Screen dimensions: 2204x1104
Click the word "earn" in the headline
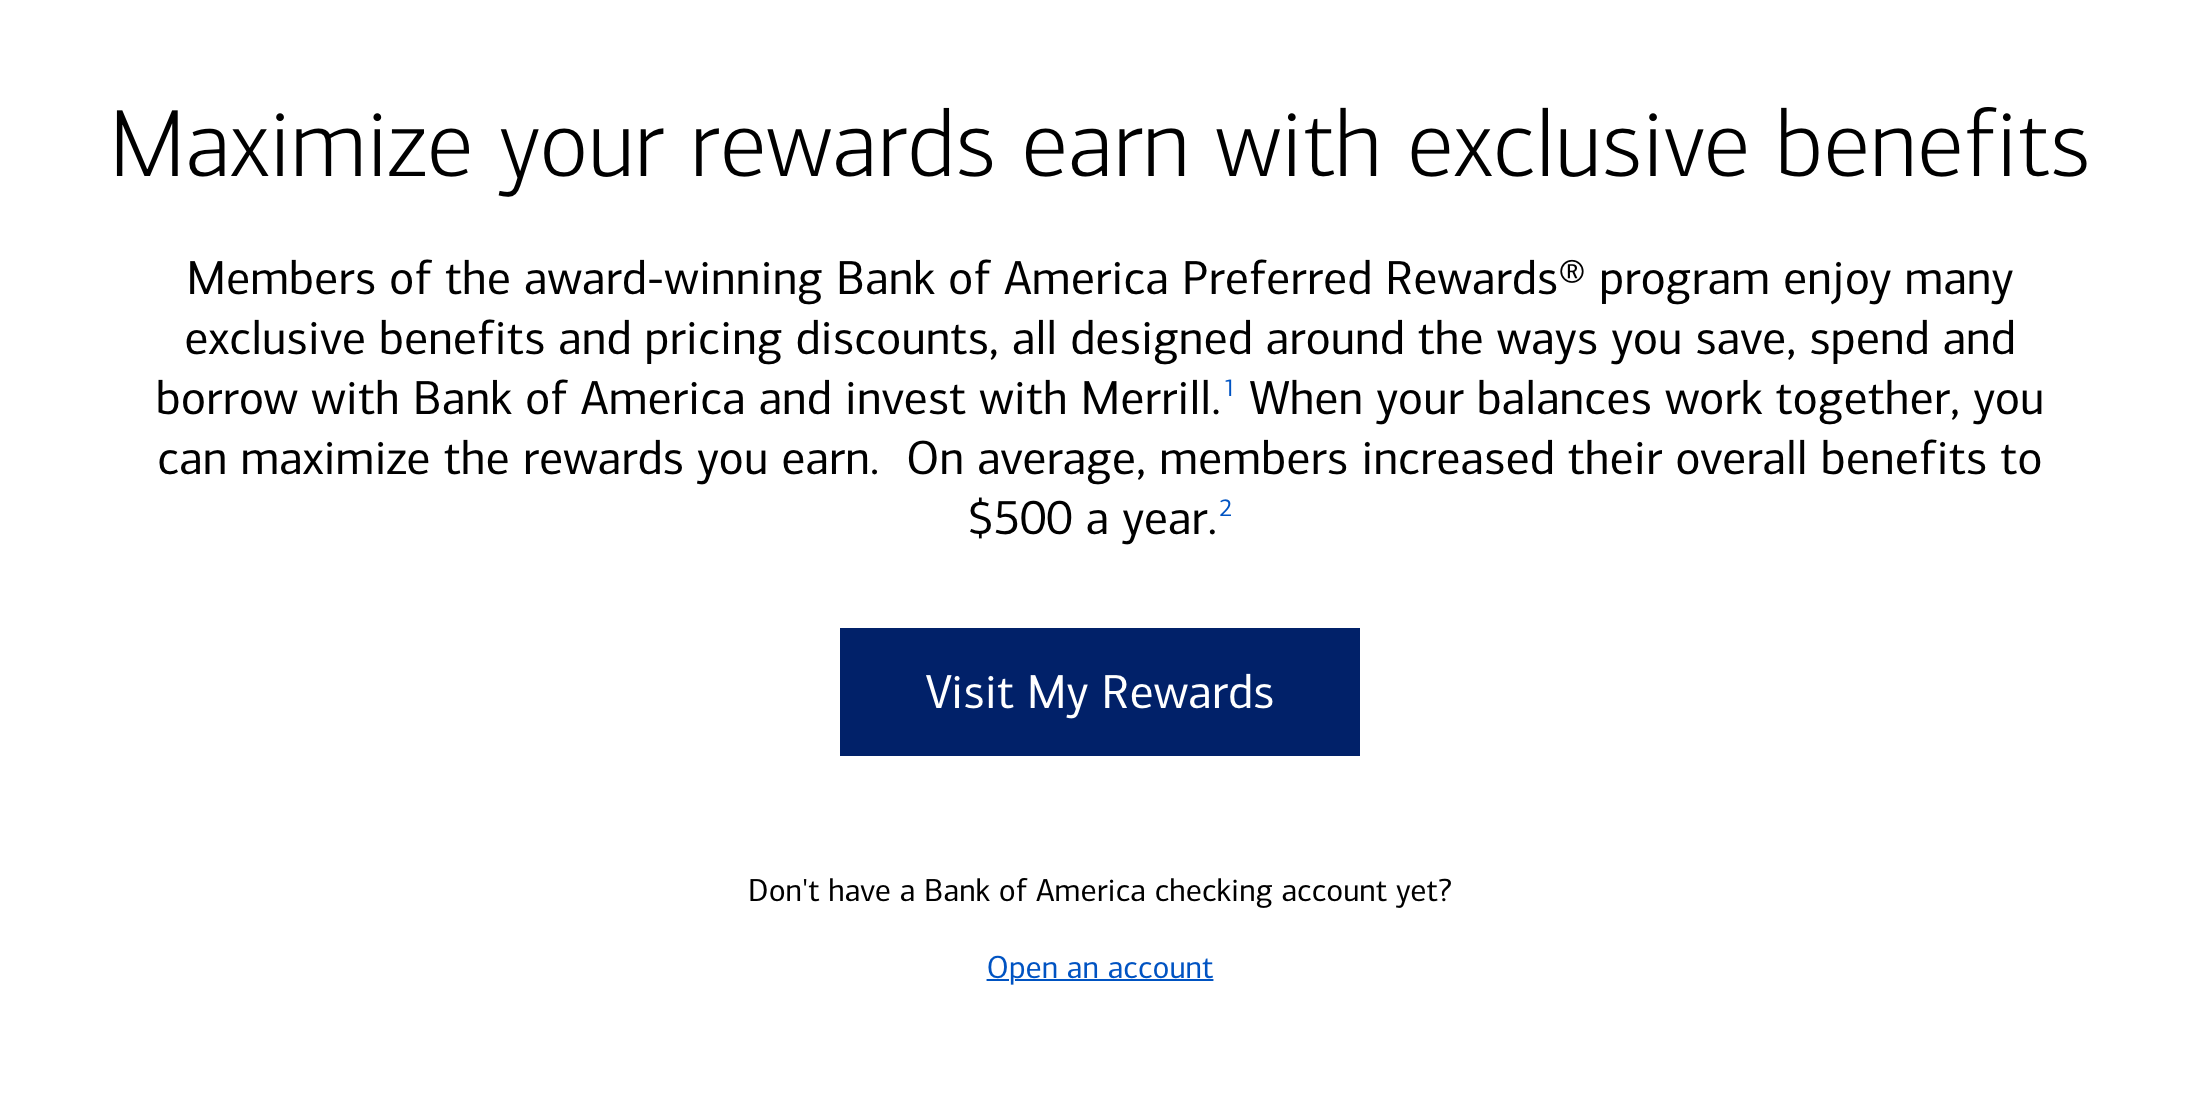(x=1105, y=146)
